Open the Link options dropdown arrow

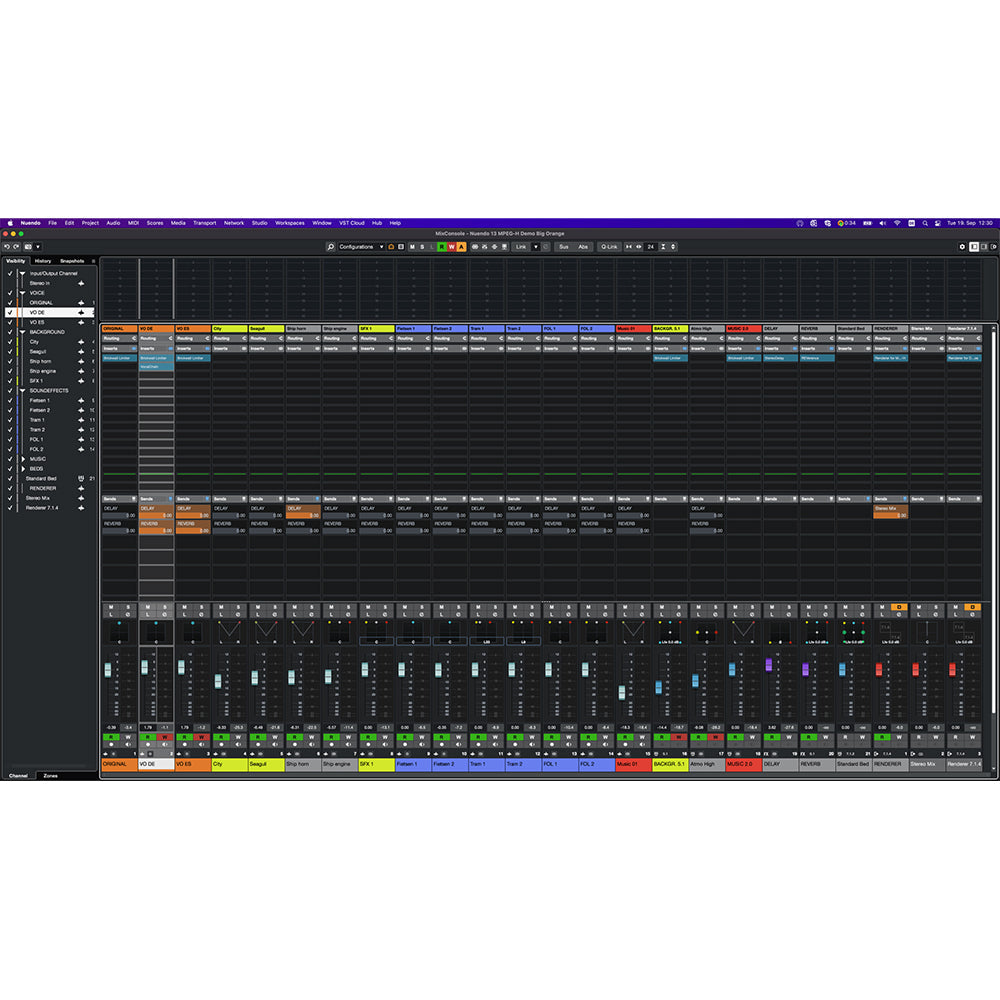(536, 247)
